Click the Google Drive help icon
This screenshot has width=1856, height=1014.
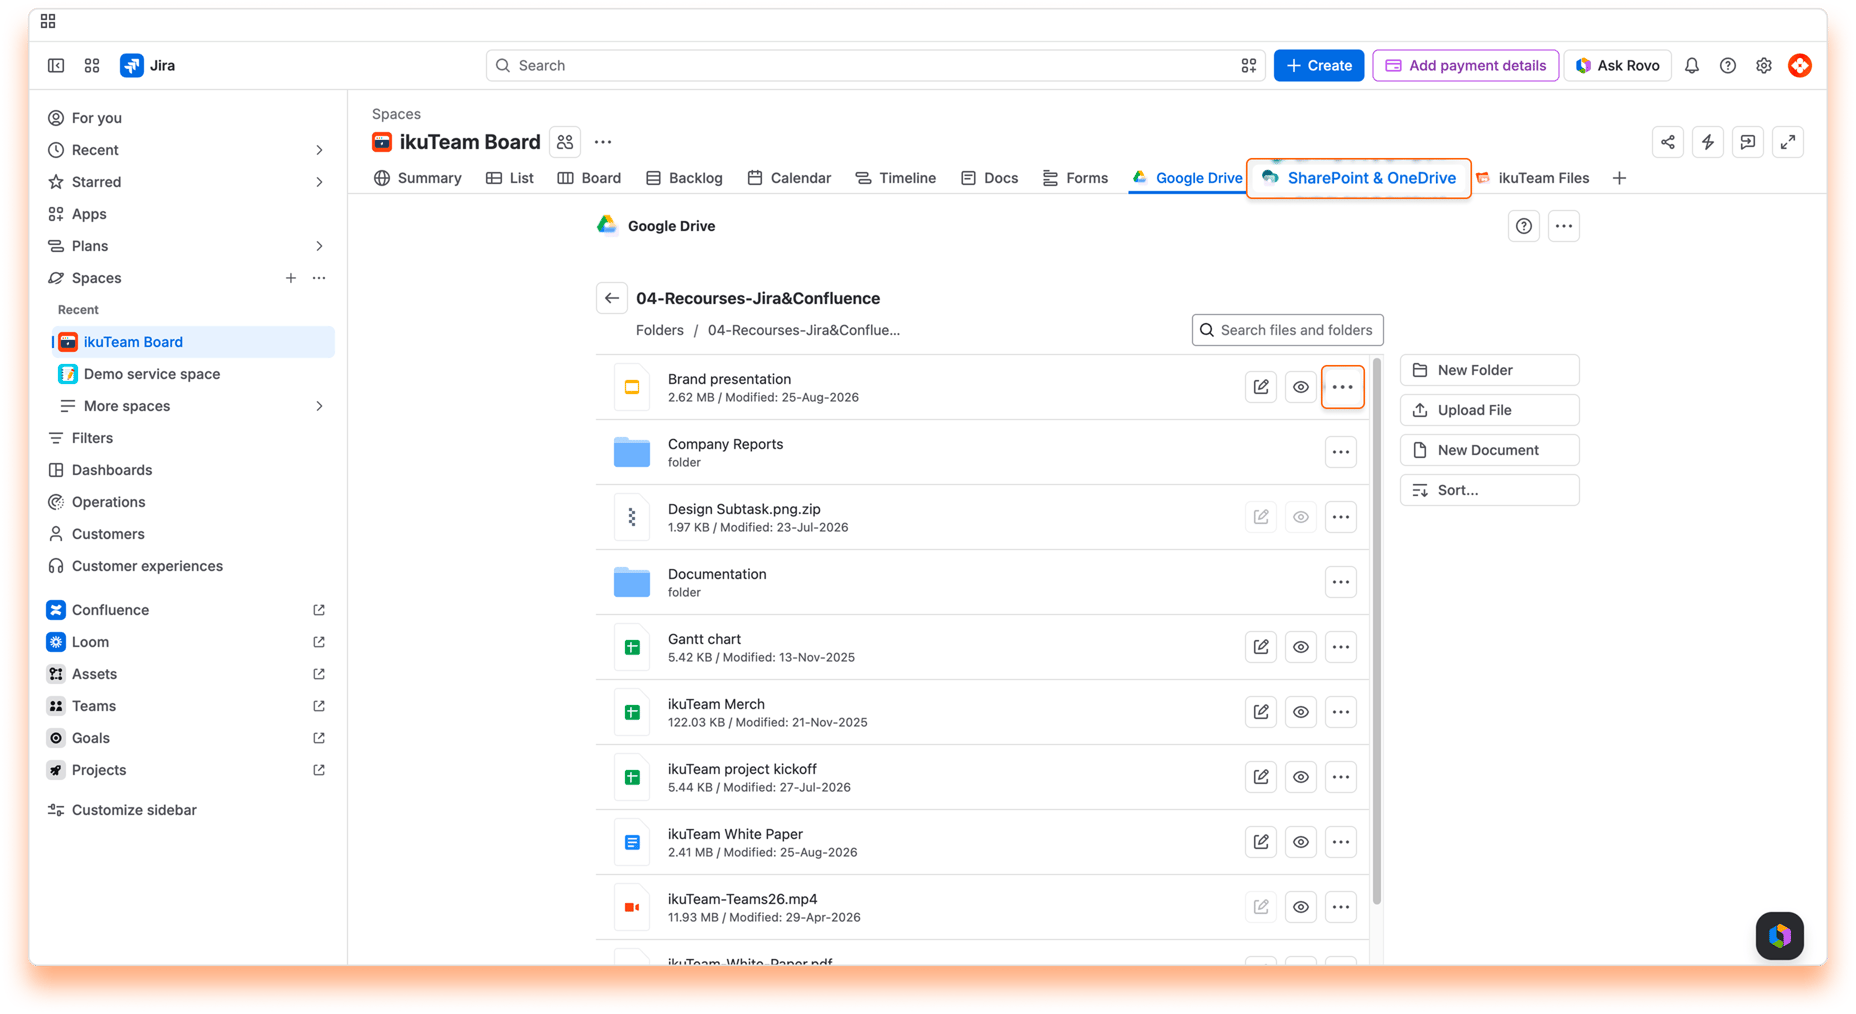pos(1524,226)
